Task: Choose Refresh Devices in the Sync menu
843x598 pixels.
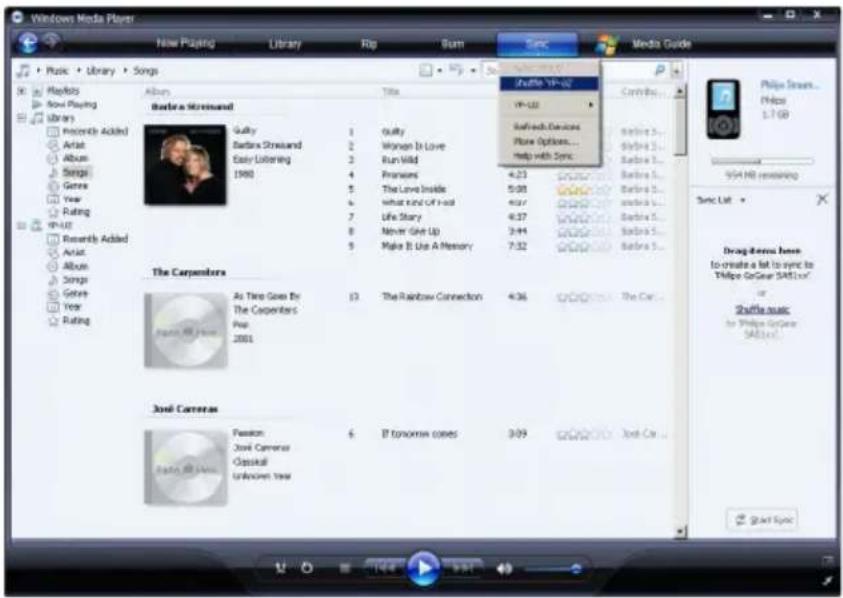Action: click(x=548, y=127)
